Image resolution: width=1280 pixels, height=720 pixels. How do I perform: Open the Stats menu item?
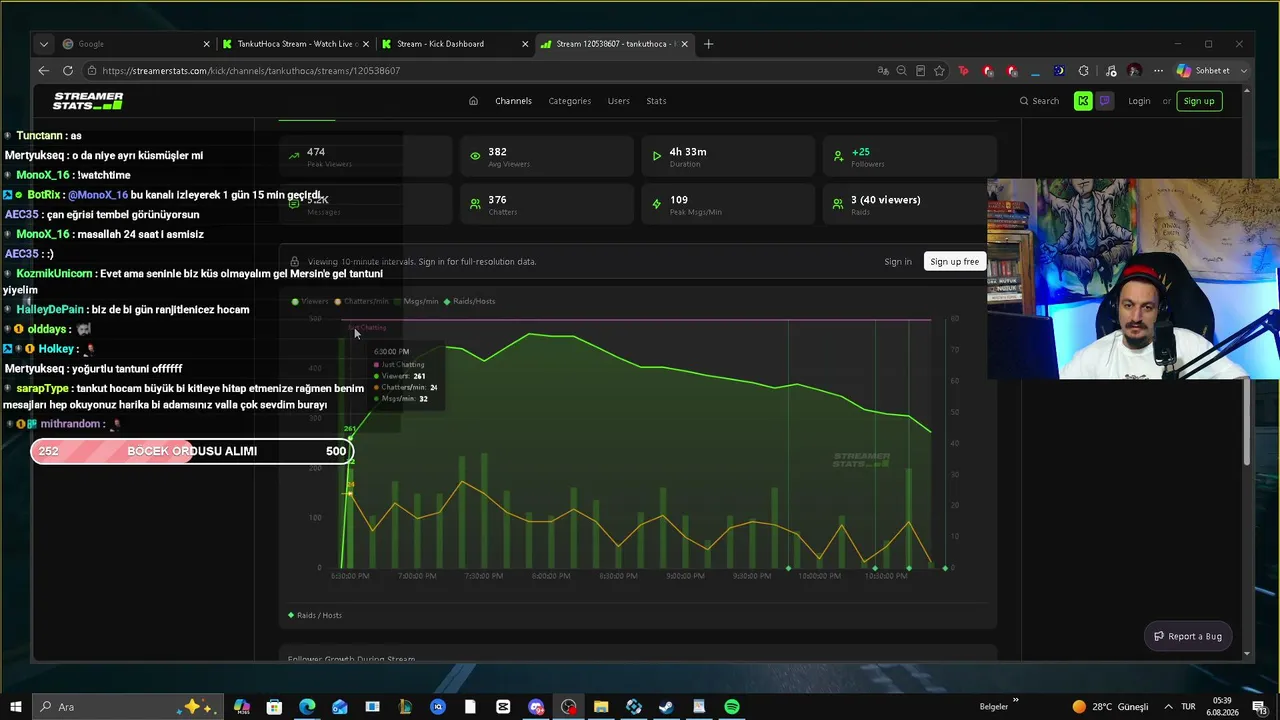[656, 101]
